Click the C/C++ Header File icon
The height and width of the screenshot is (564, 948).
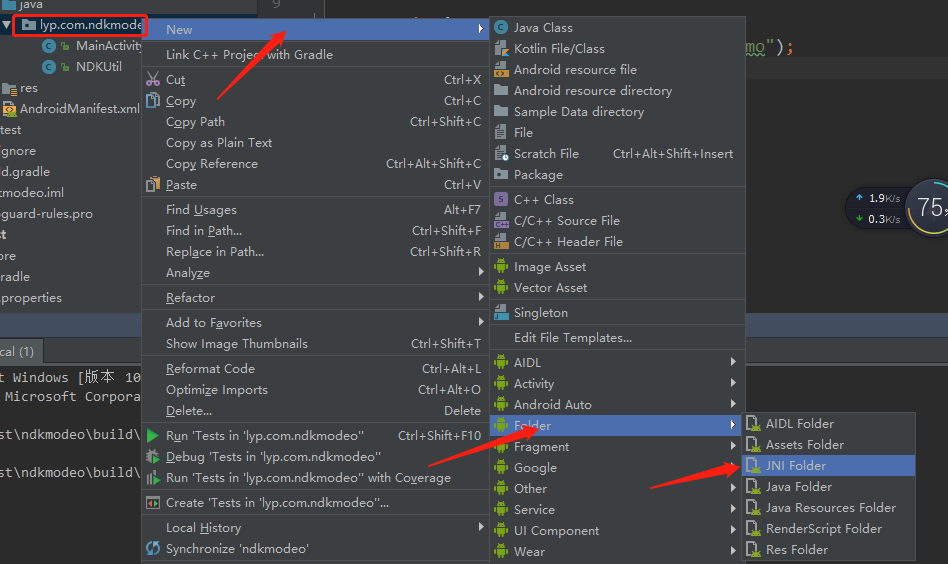click(x=501, y=242)
